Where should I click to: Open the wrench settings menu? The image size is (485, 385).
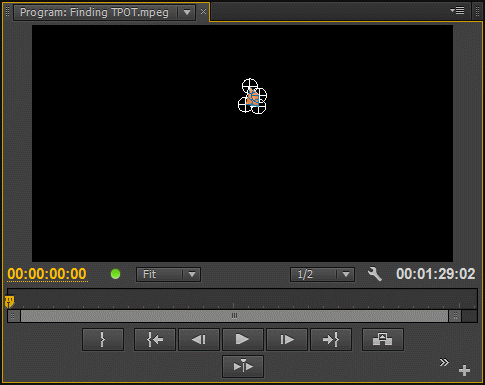[x=375, y=274]
